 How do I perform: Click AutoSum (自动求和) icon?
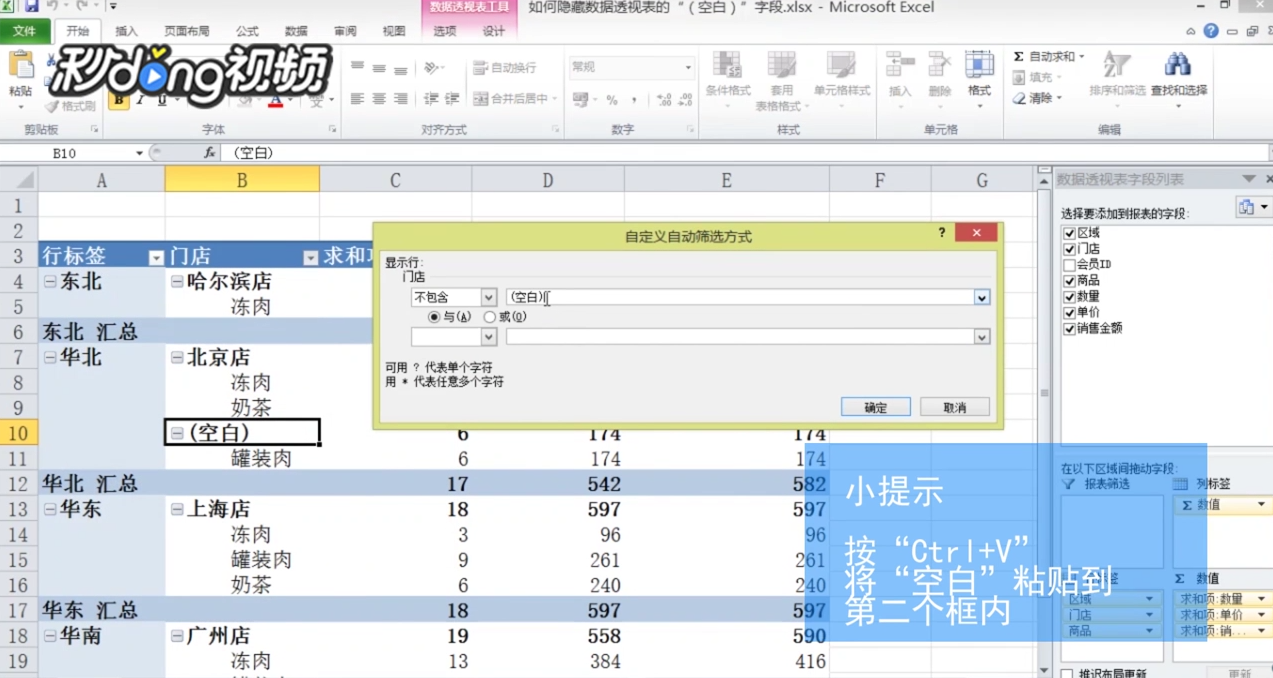point(1018,57)
